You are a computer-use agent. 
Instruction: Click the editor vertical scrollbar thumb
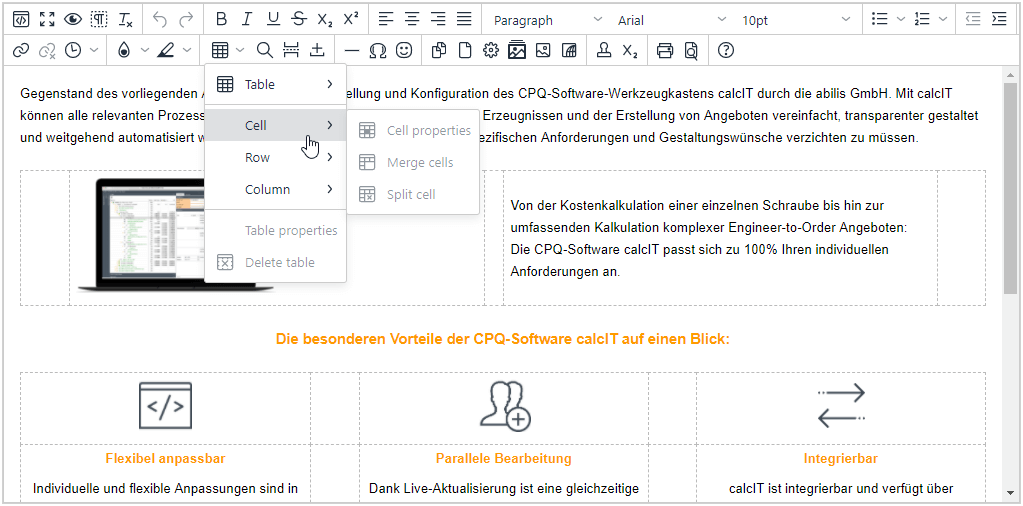pyautogui.click(x=1011, y=188)
